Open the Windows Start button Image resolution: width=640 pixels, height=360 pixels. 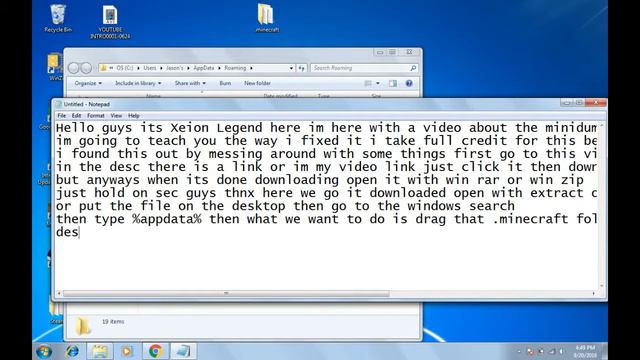click(x=44, y=351)
